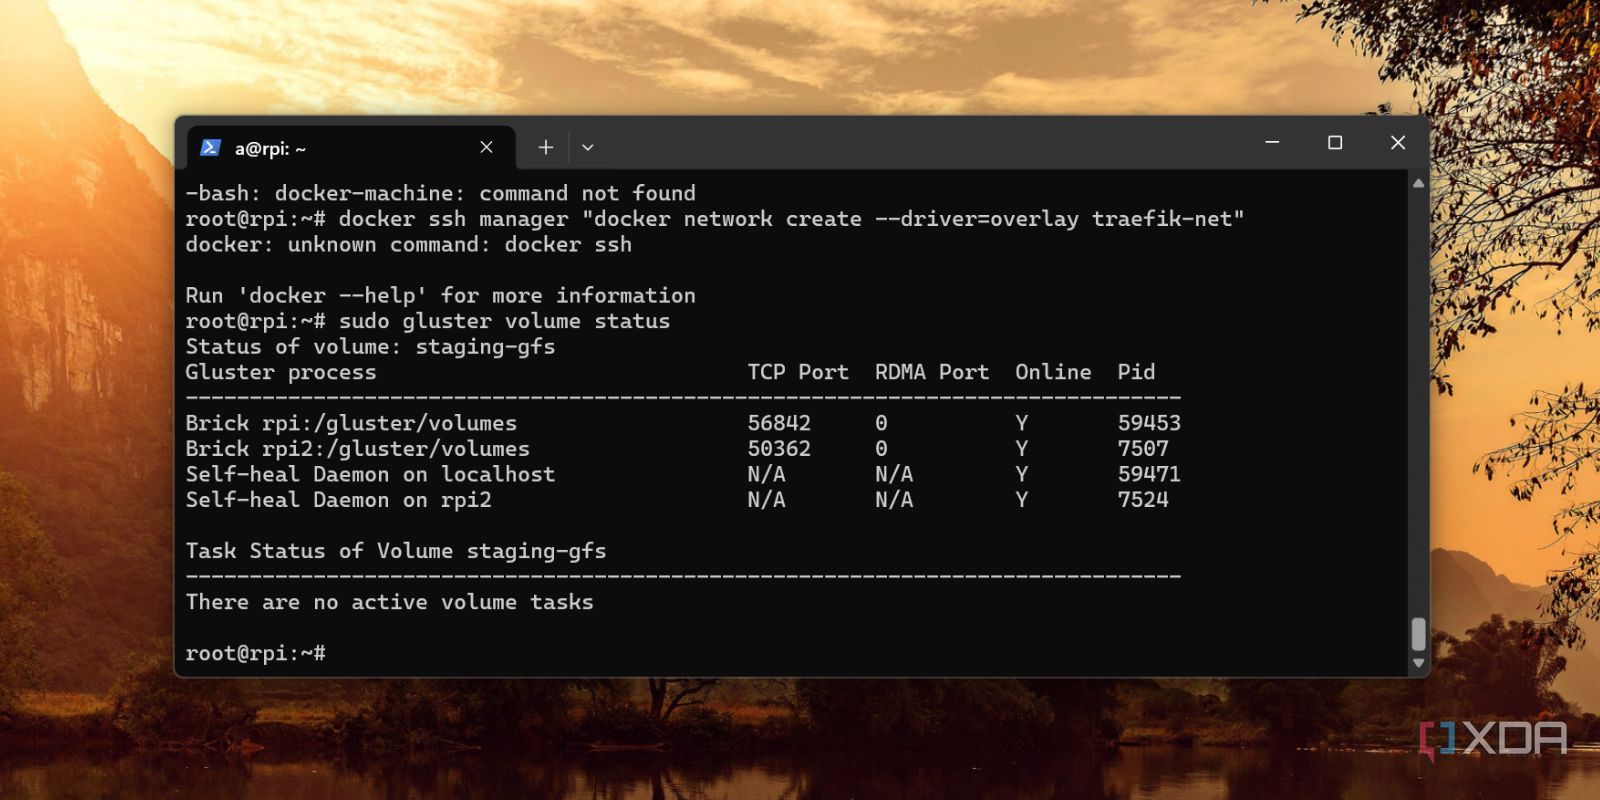Click the Pid 7507 value
The height and width of the screenshot is (800, 1600).
point(1143,449)
